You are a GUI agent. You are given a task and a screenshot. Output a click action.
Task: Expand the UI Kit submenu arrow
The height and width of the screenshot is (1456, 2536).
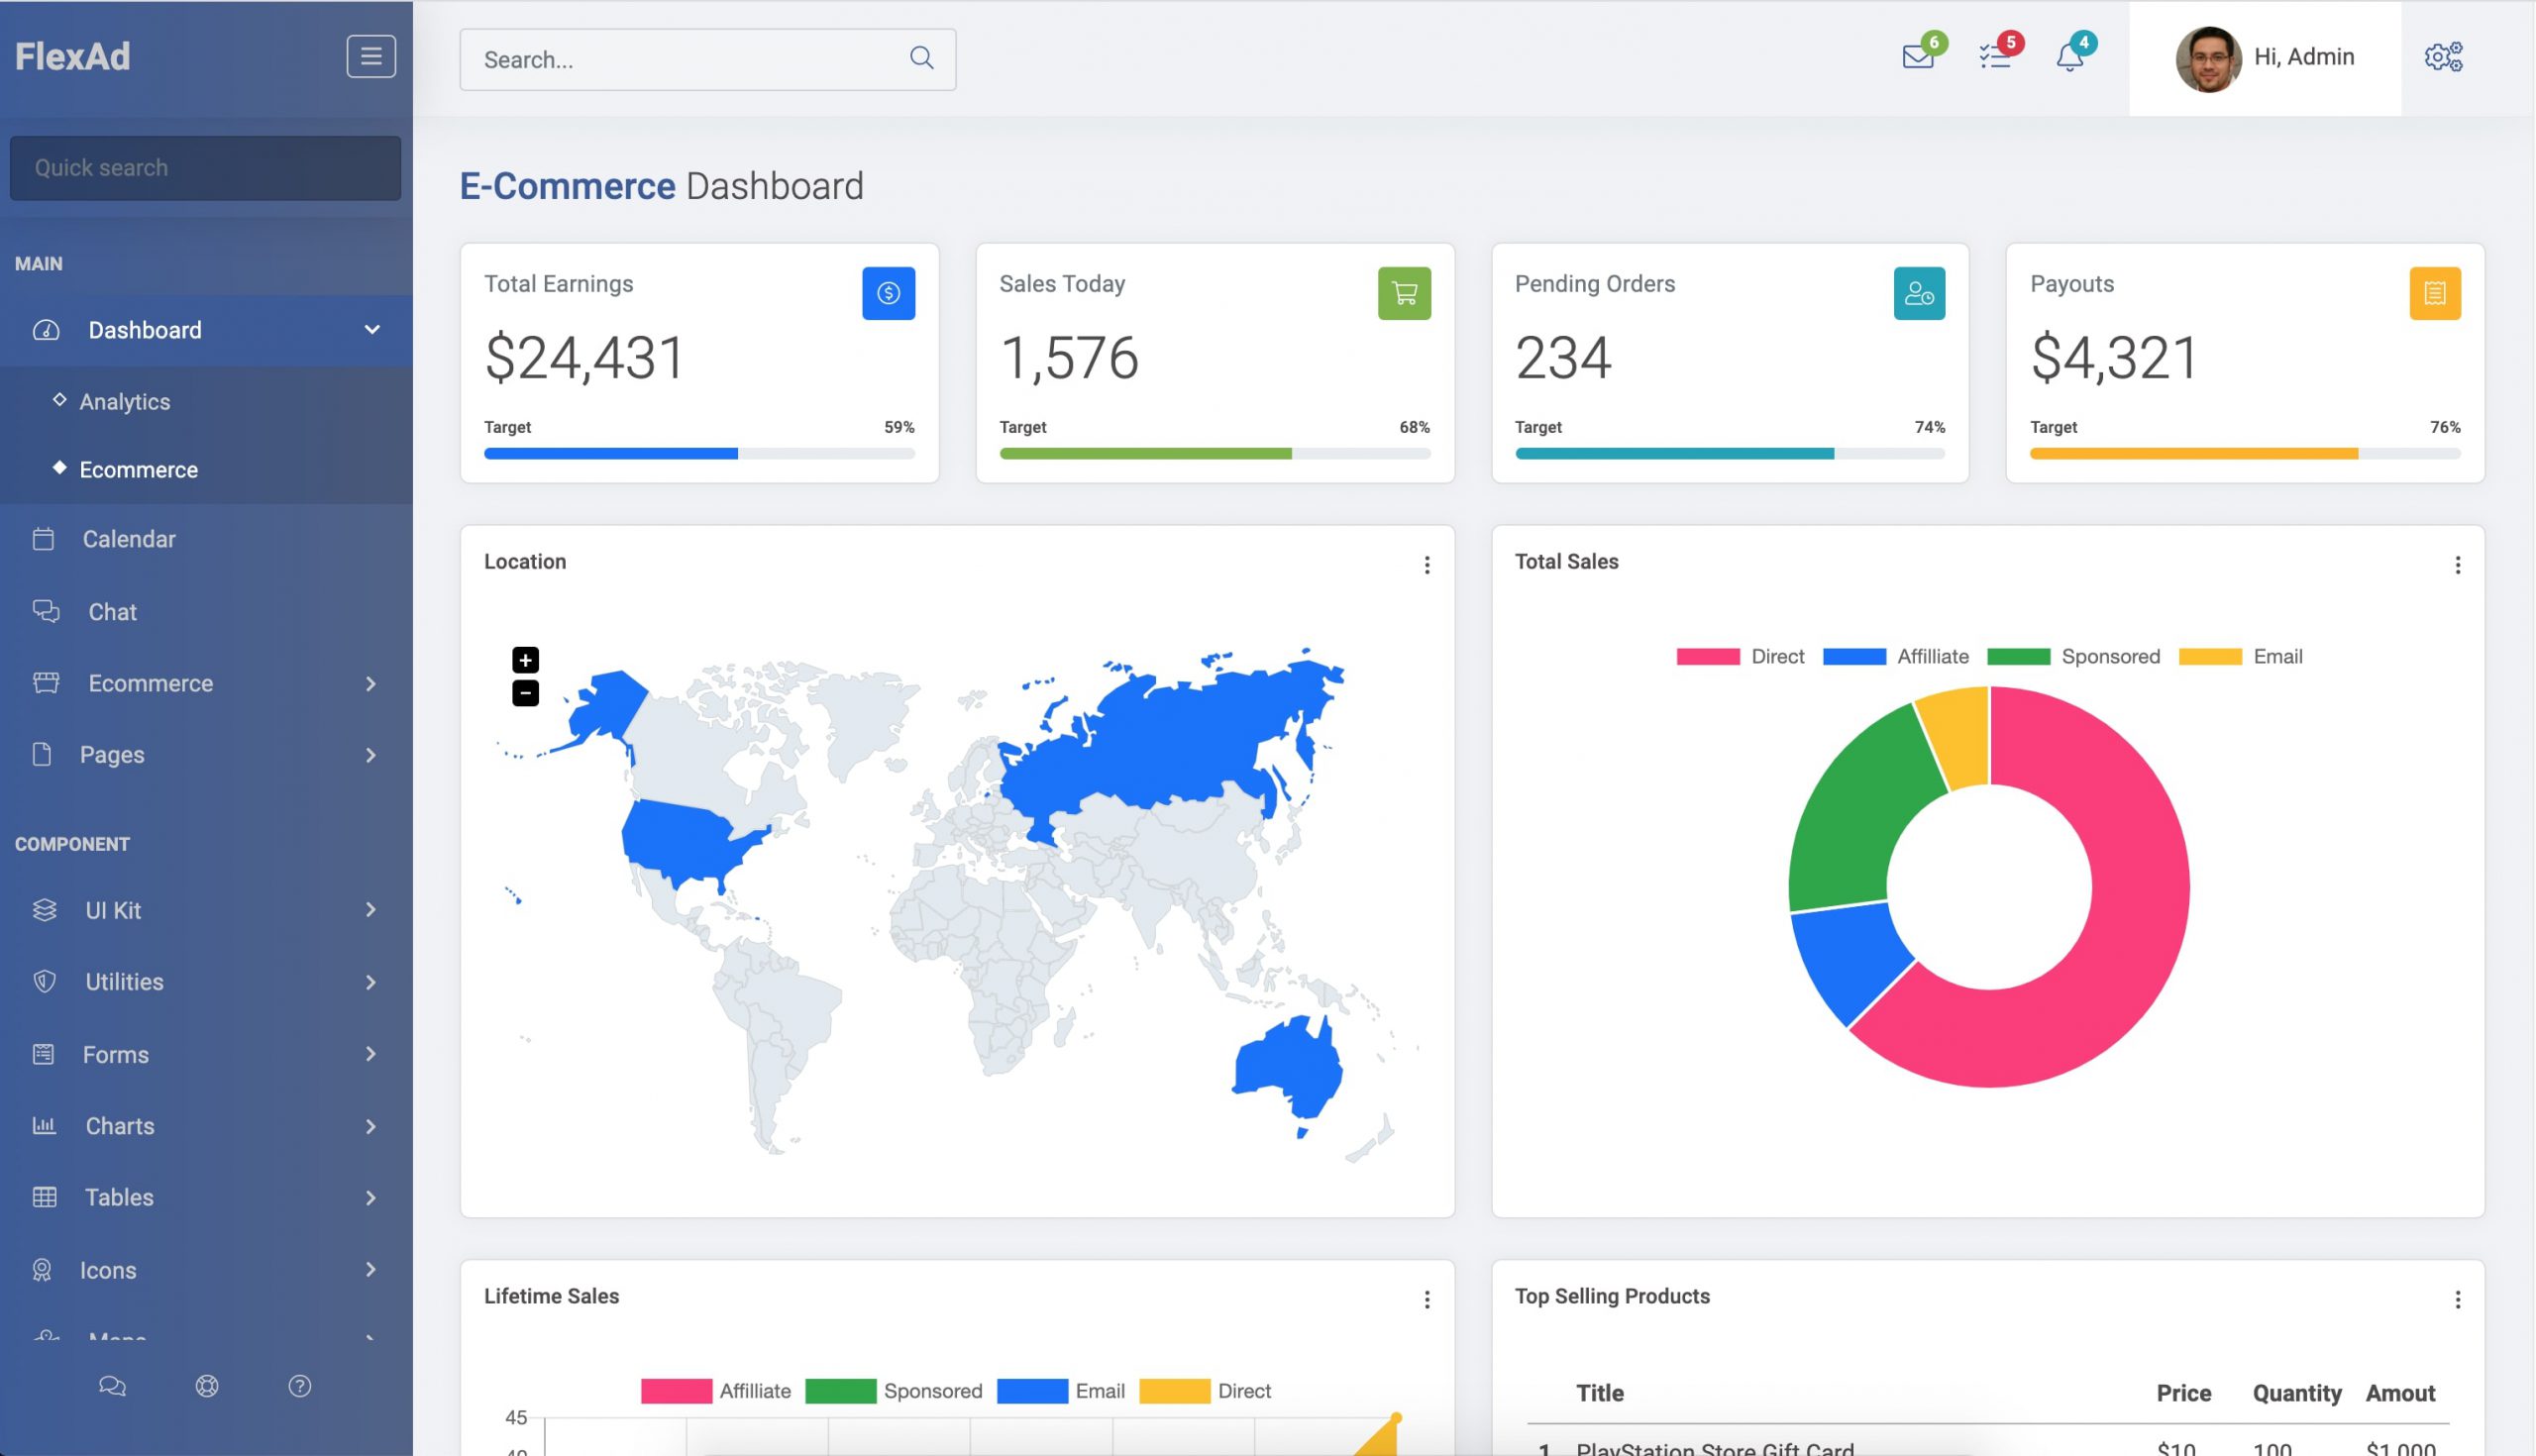[371, 910]
